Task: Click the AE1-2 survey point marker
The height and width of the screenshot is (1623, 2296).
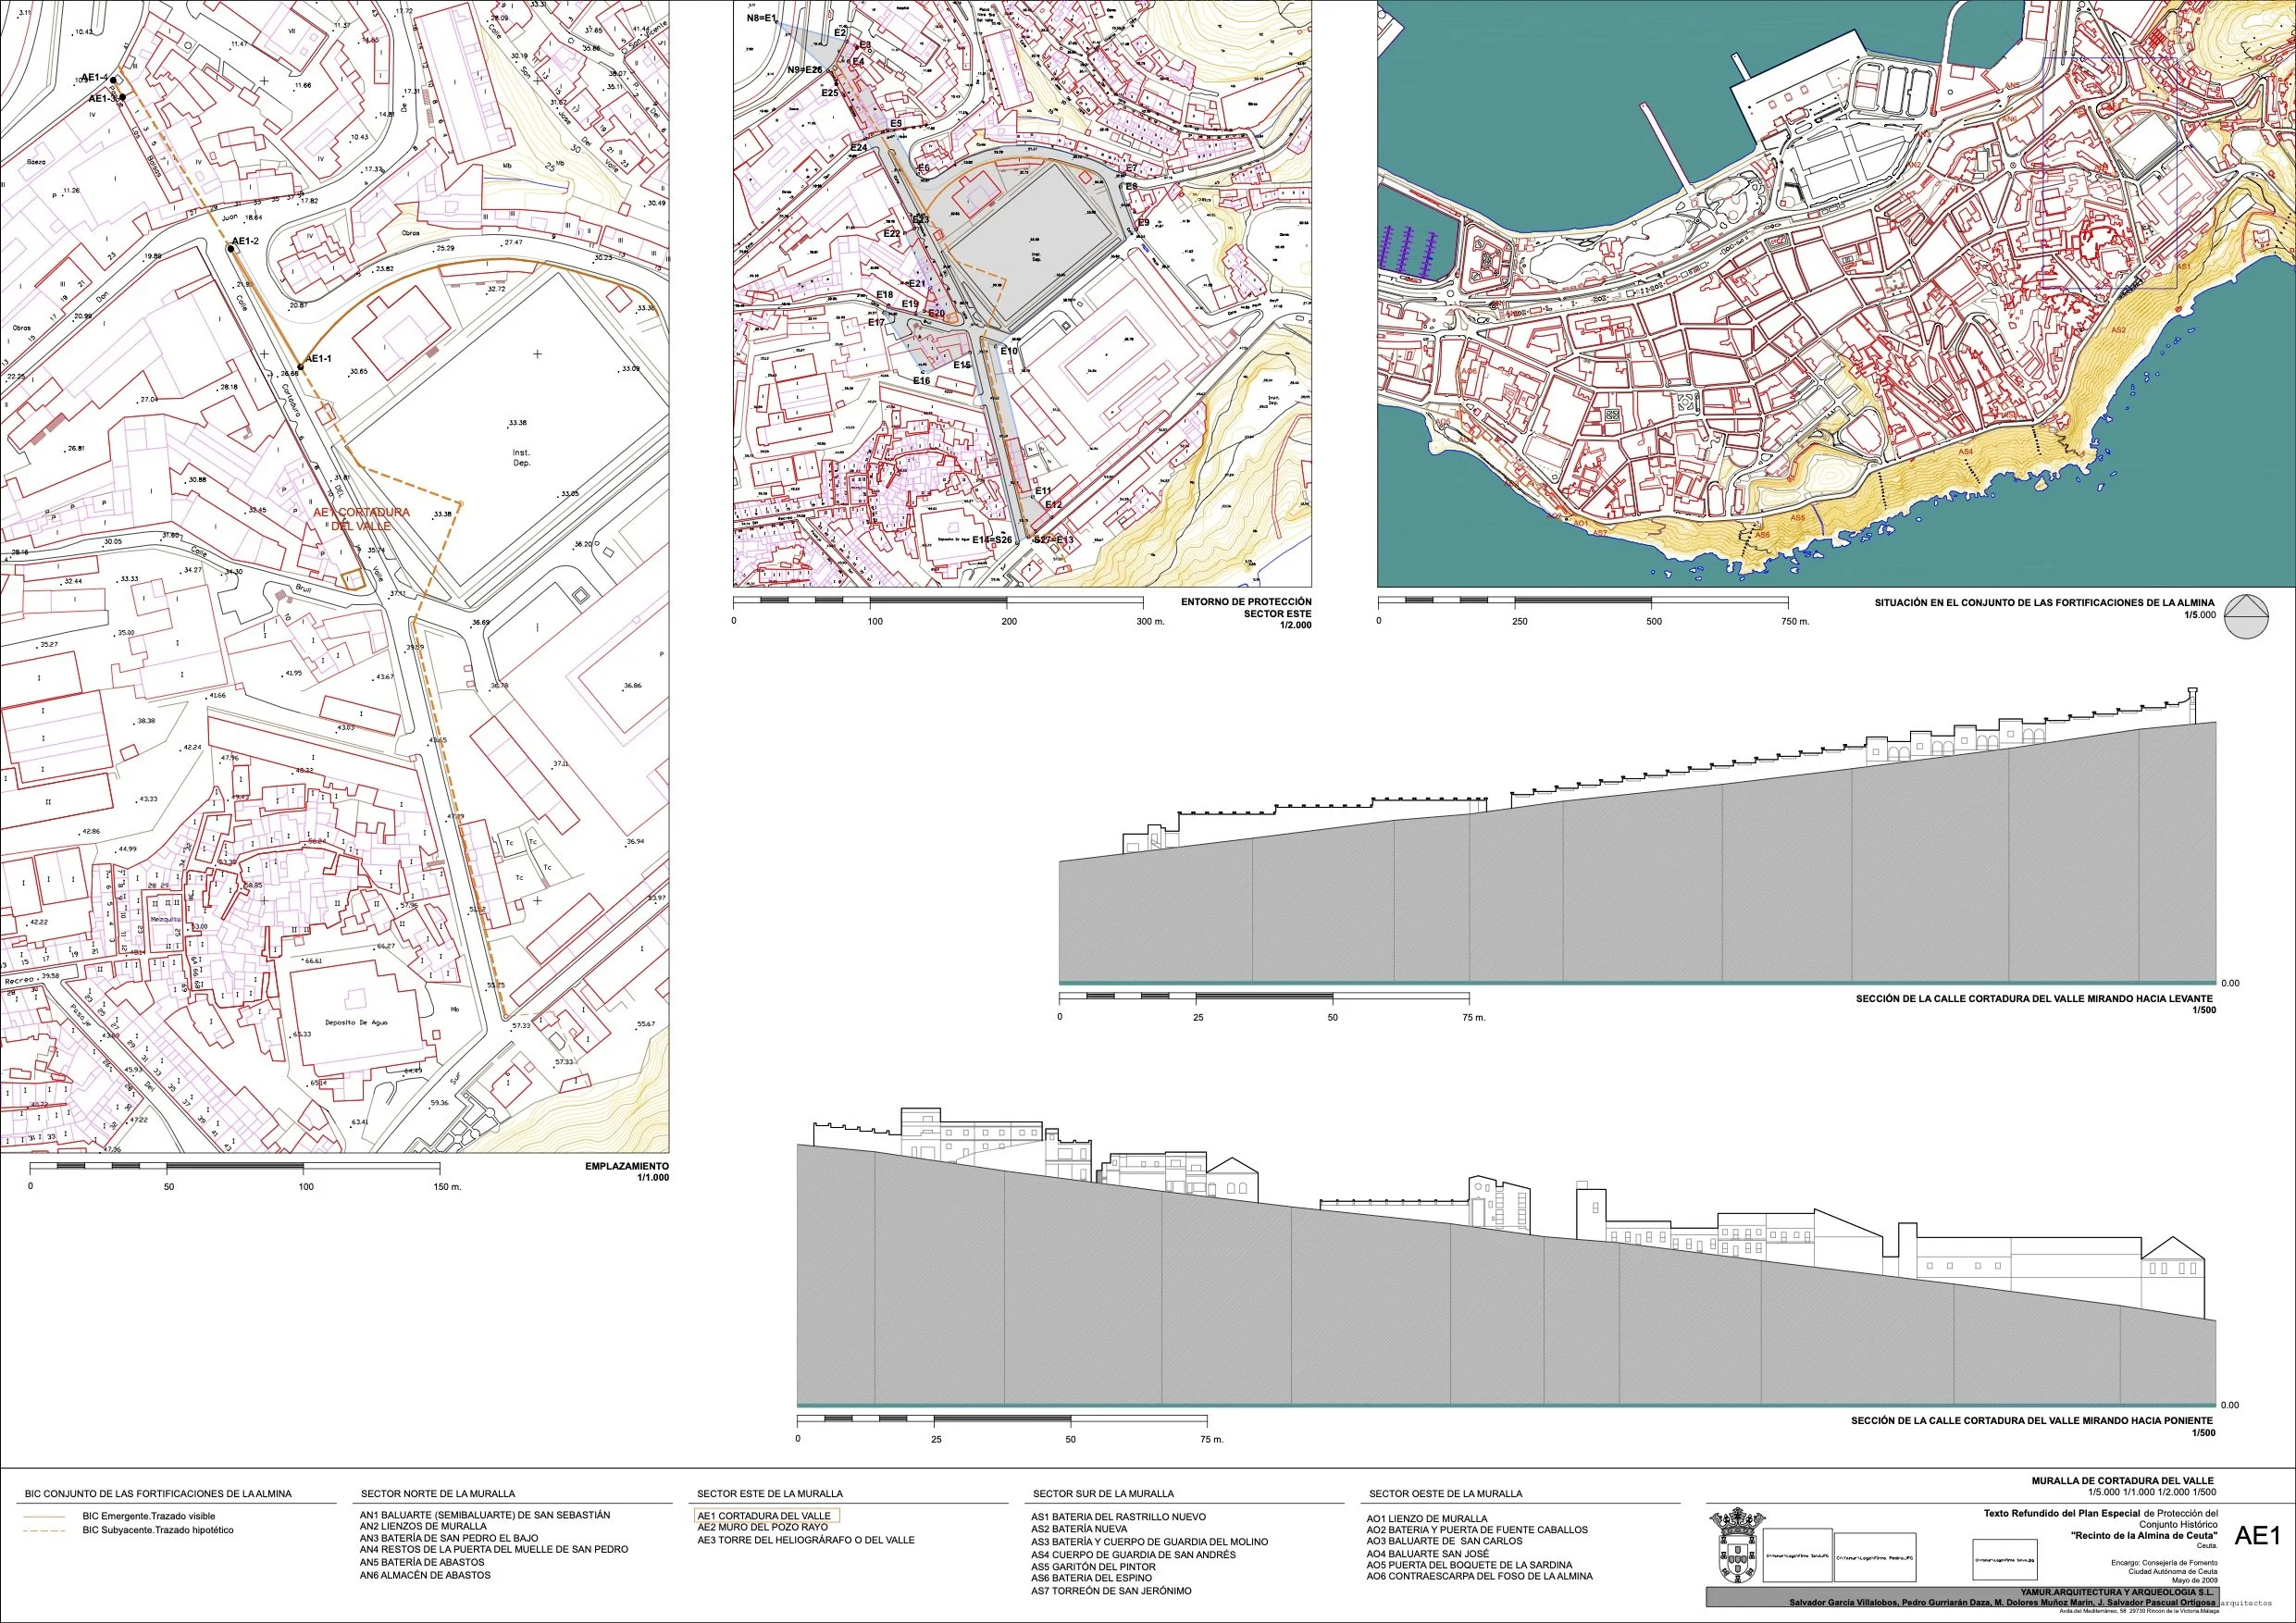Action: click(x=230, y=250)
